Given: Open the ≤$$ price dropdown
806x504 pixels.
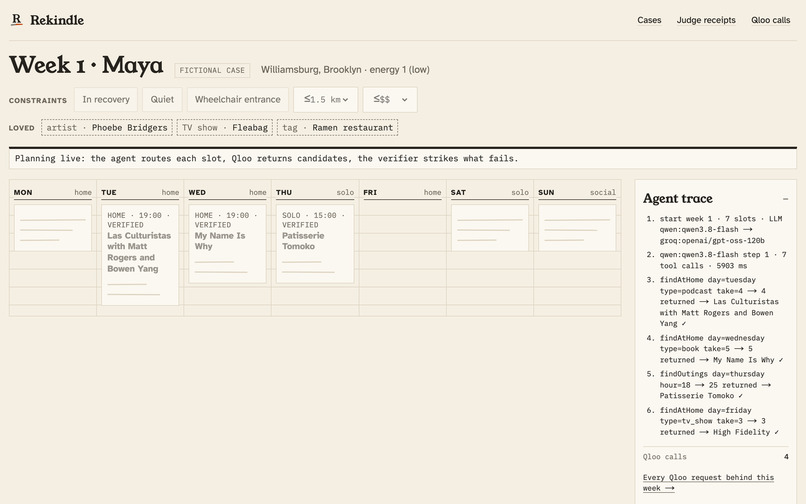Looking at the screenshot, I should [390, 99].
